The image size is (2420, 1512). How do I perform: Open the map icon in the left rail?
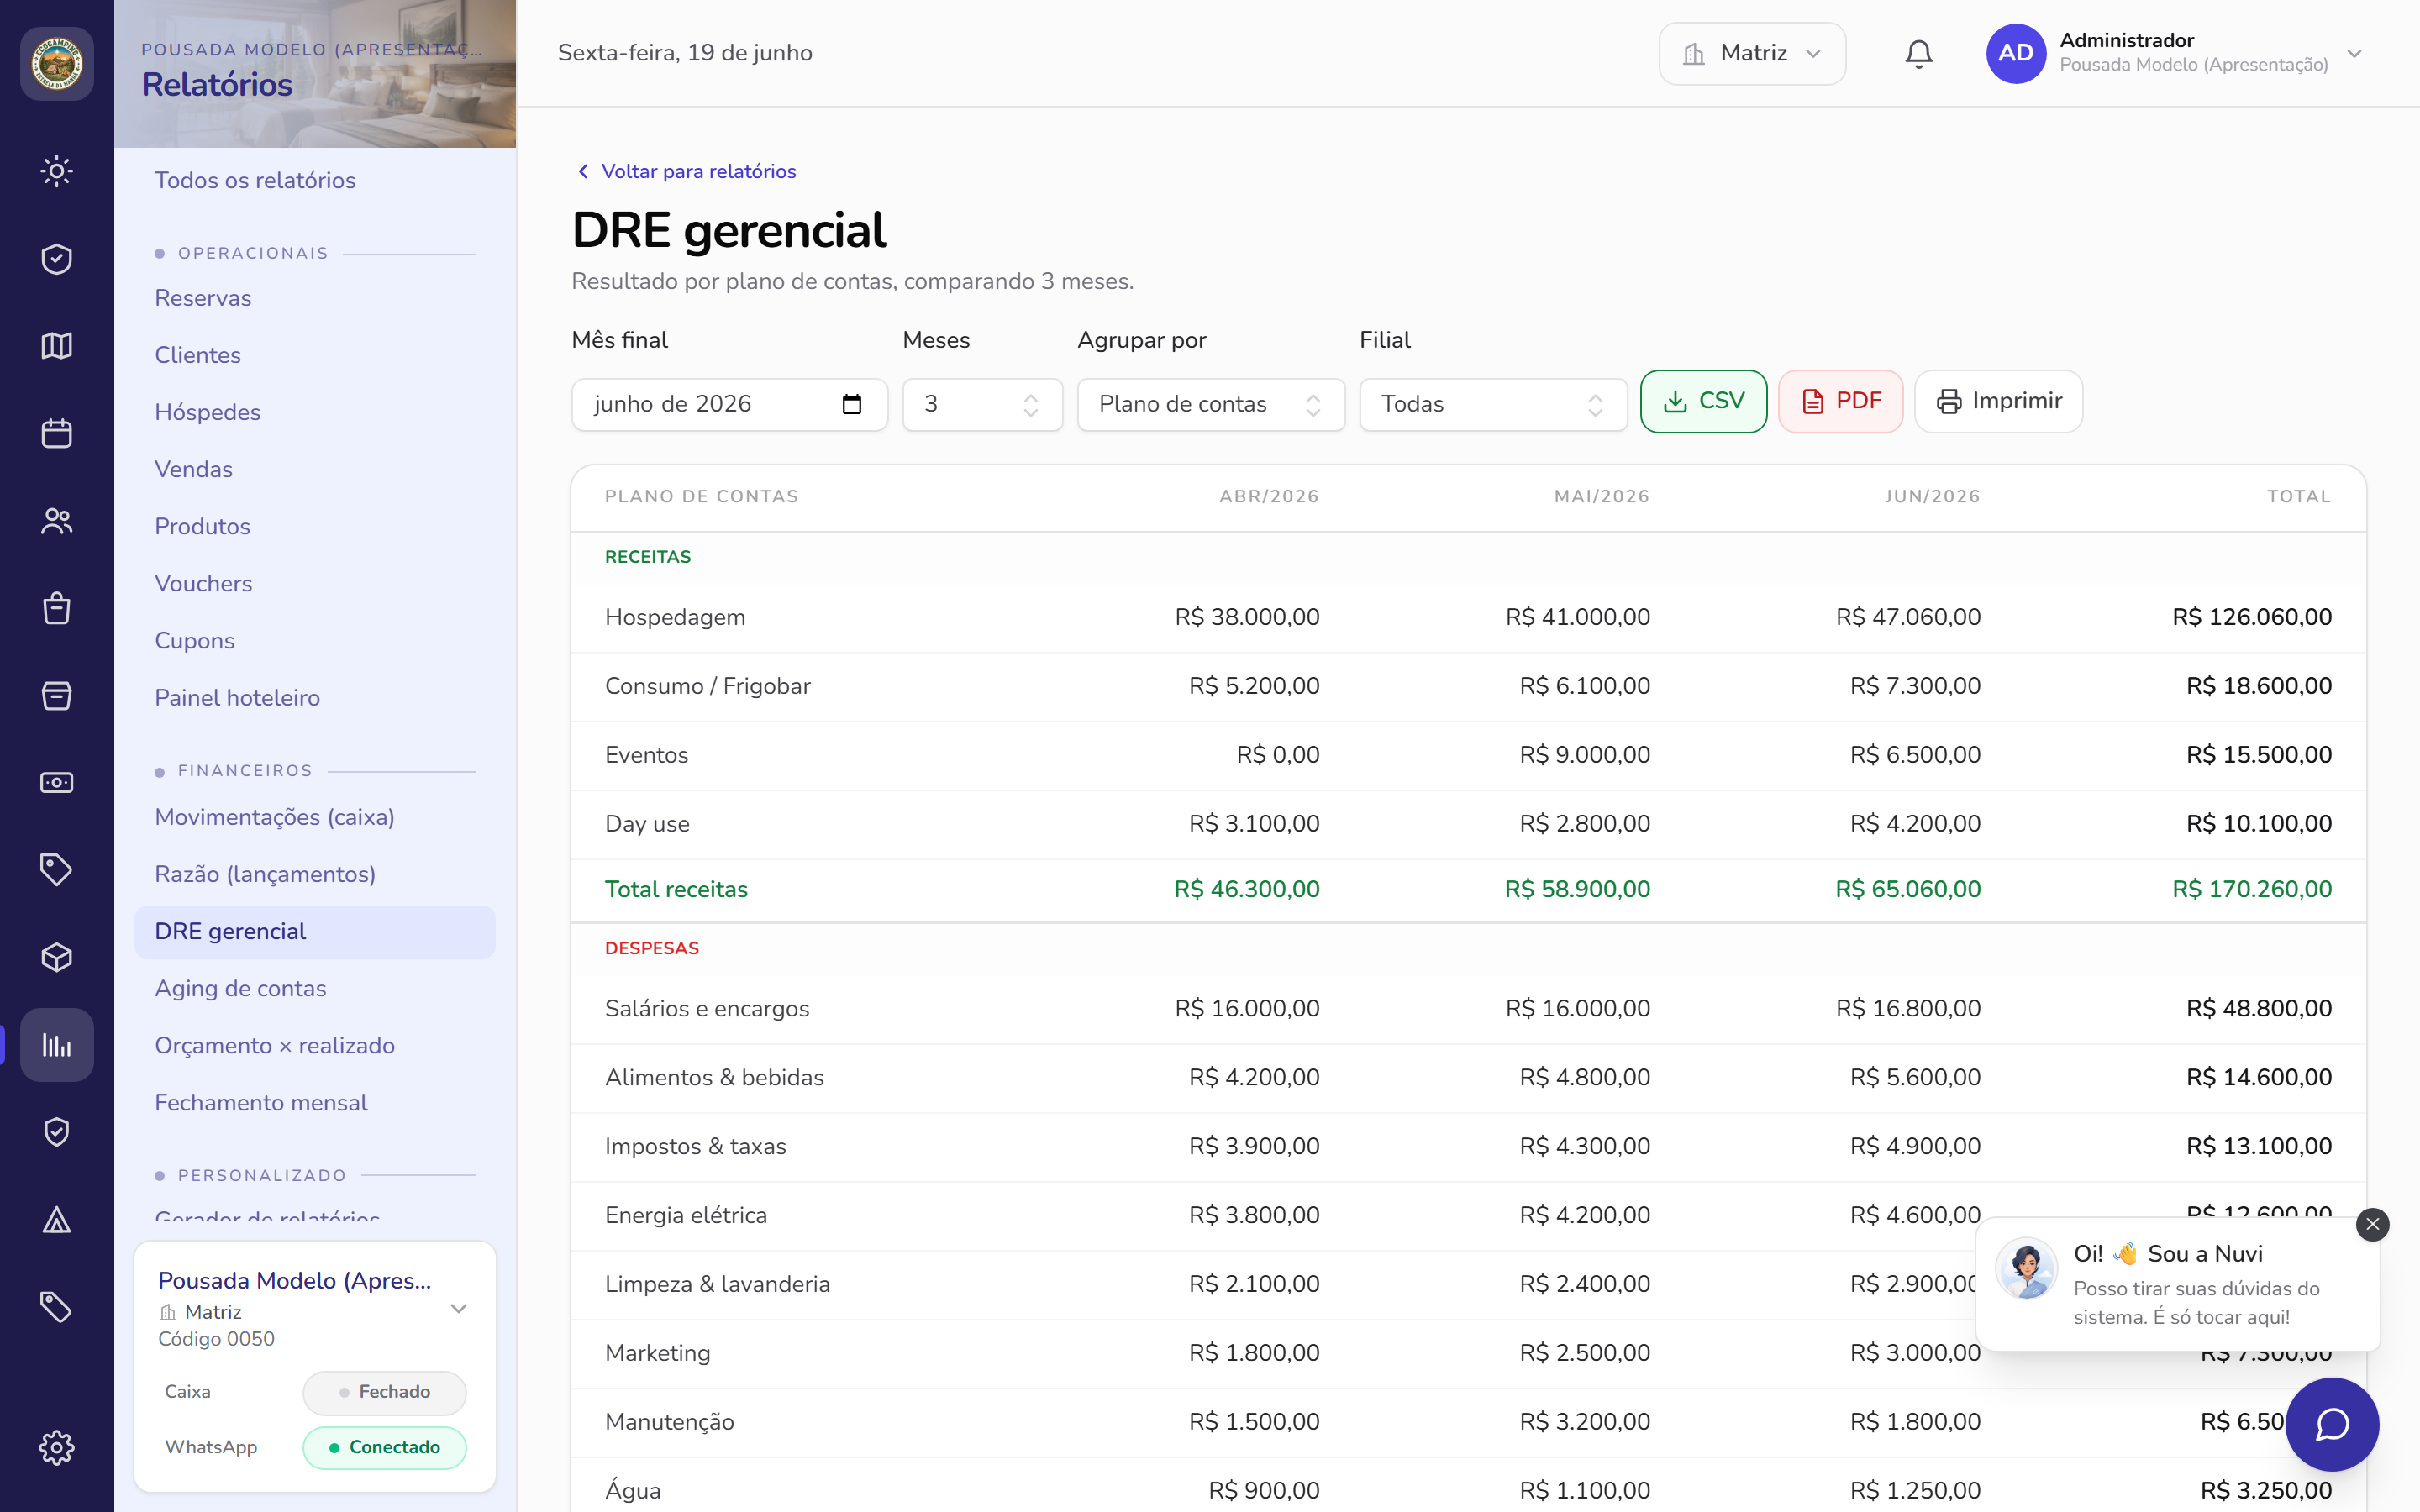tap(57, 346)
